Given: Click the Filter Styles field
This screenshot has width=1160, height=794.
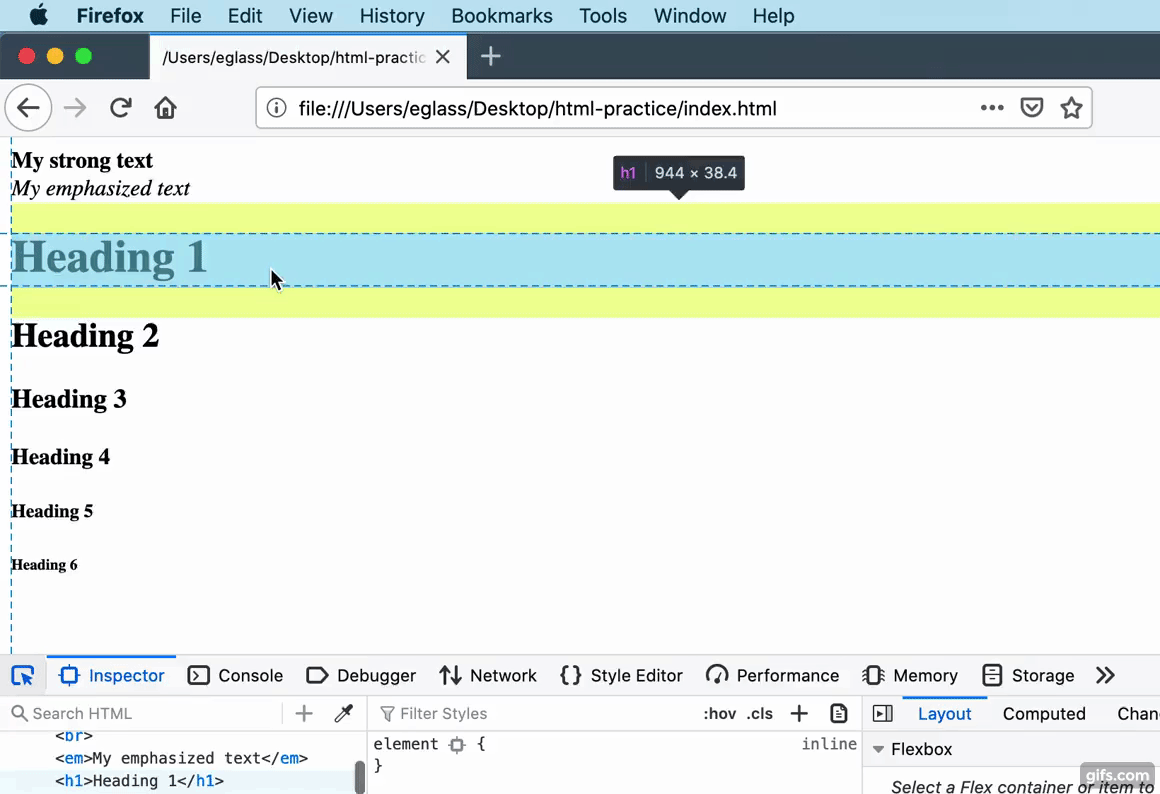Looking at the screenshot, I should click(533, 713).
